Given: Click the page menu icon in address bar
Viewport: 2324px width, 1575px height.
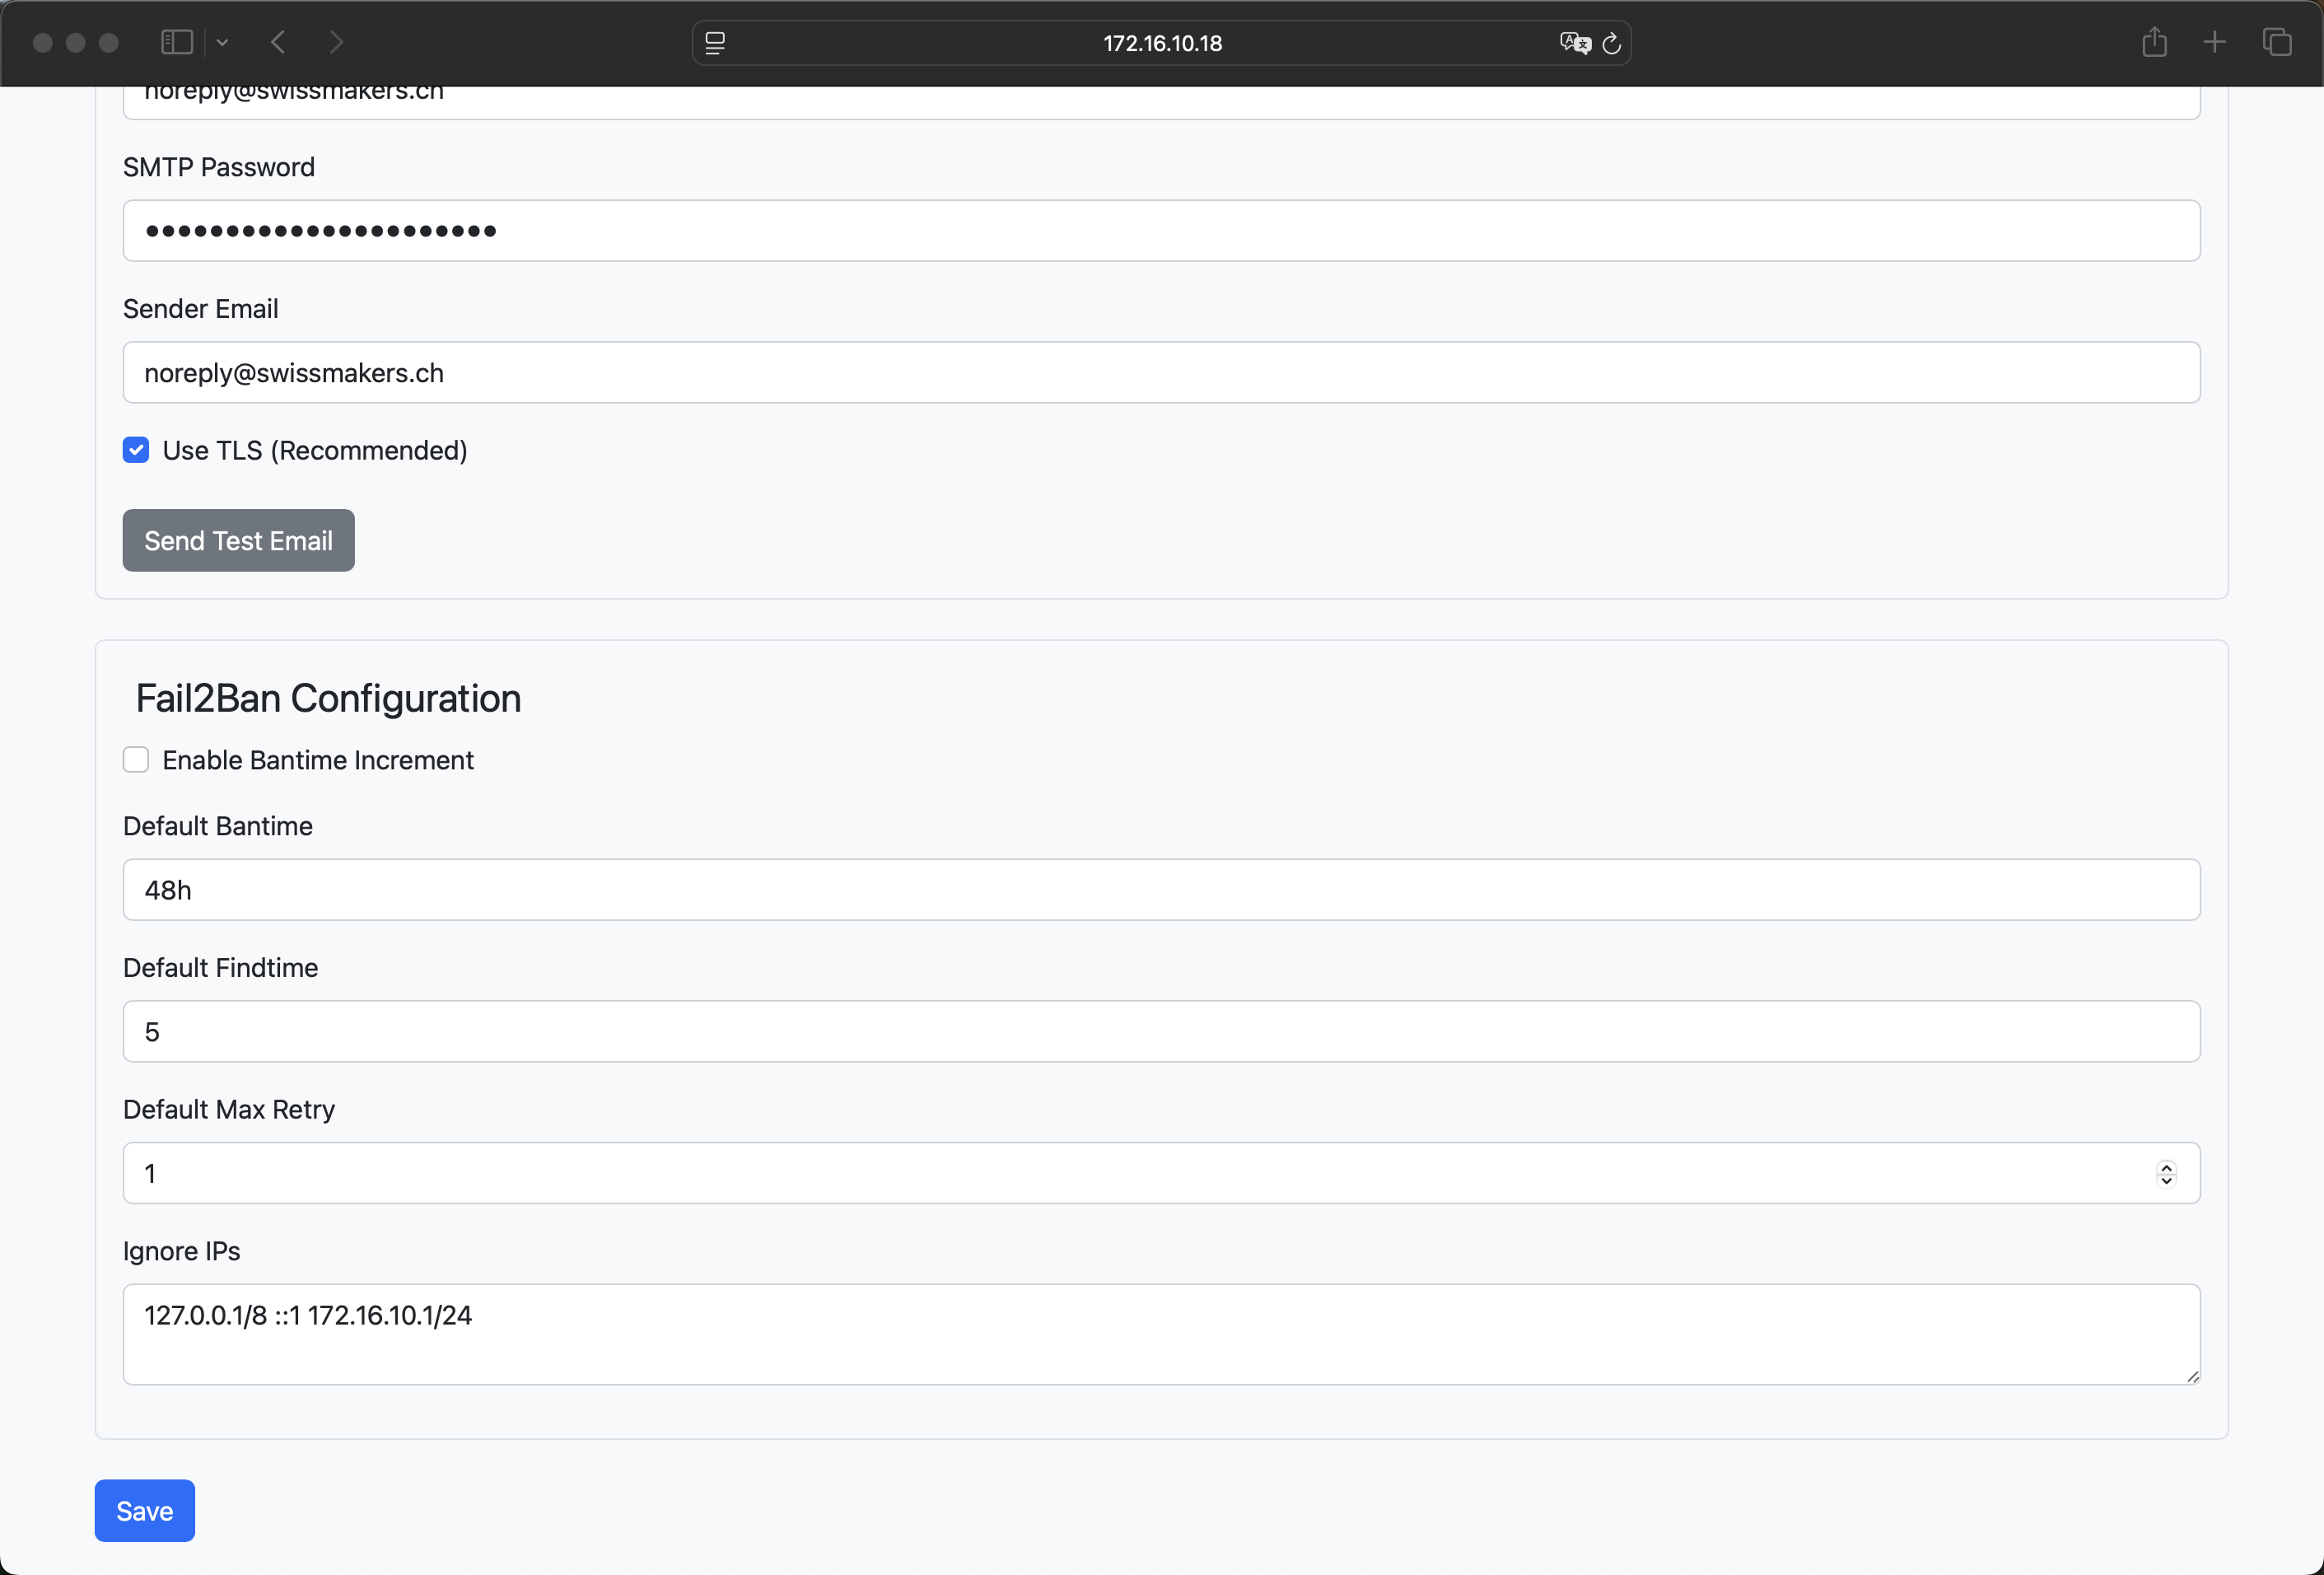Looking at the screenshot, I should [715, 43].
